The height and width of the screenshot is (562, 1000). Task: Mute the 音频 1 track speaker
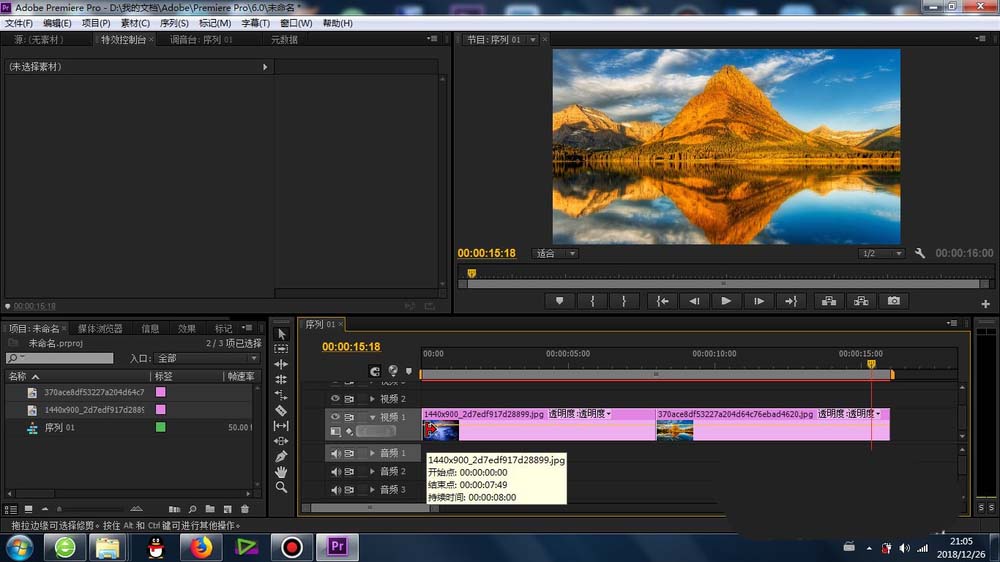tap(335, 454)
